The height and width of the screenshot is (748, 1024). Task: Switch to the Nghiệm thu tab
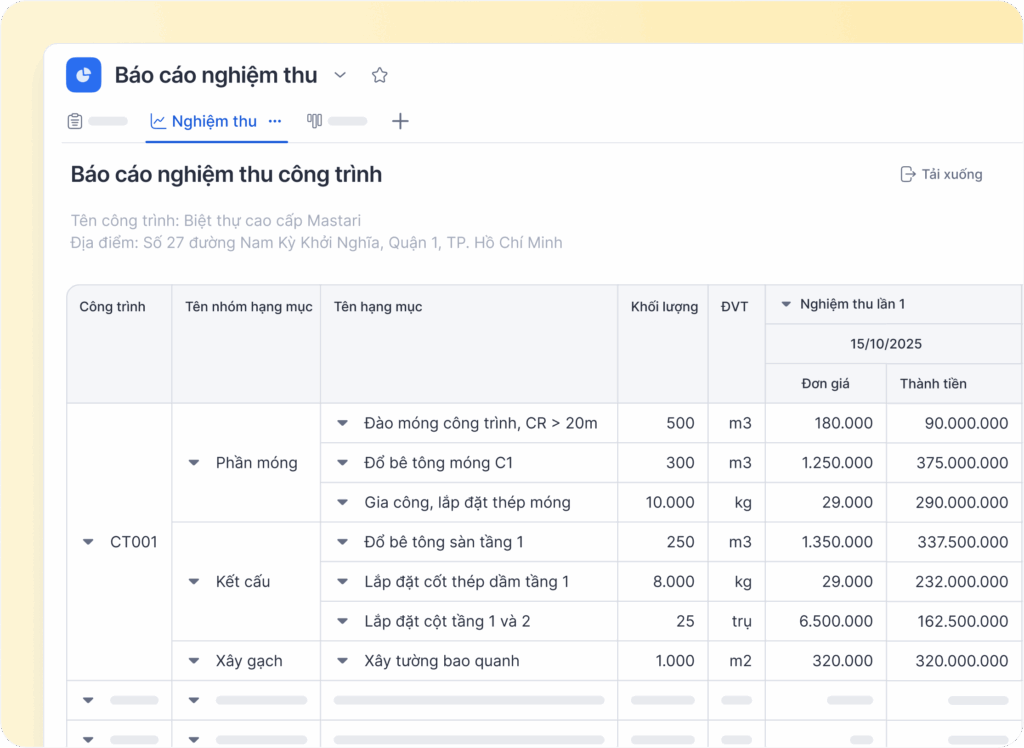[x=214, y=121]
